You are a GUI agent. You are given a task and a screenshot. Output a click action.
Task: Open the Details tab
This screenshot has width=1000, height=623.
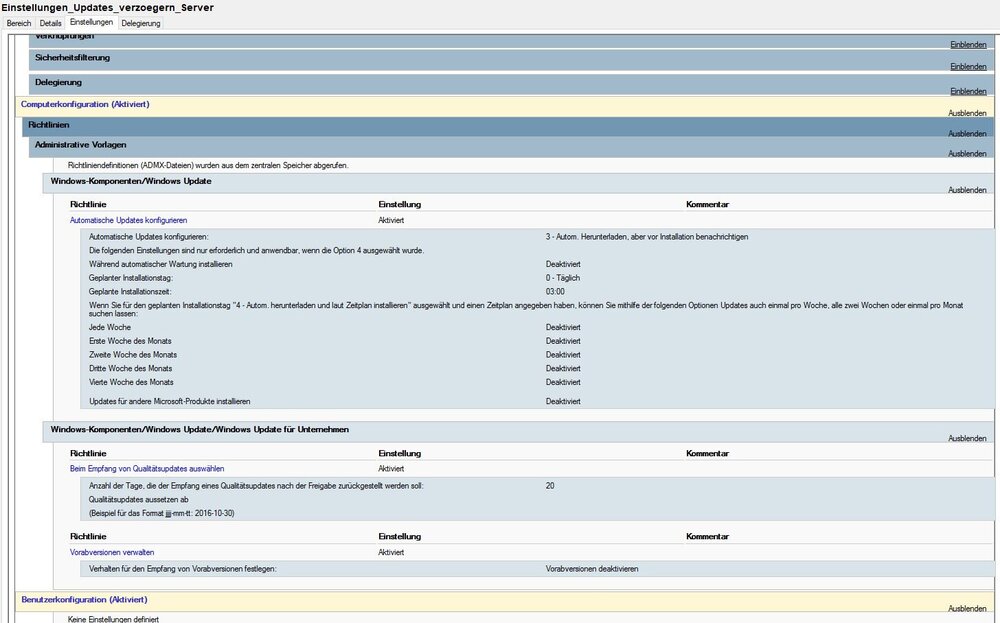click(x=50, y=22)
